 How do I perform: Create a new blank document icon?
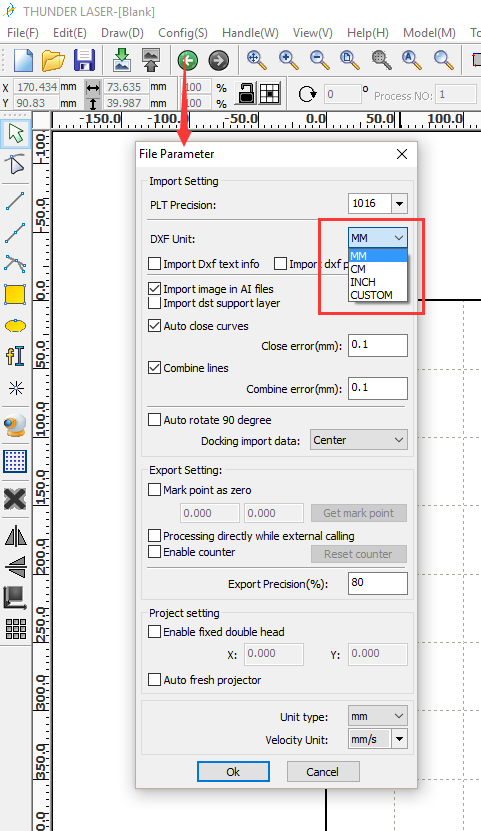point(23,60)
